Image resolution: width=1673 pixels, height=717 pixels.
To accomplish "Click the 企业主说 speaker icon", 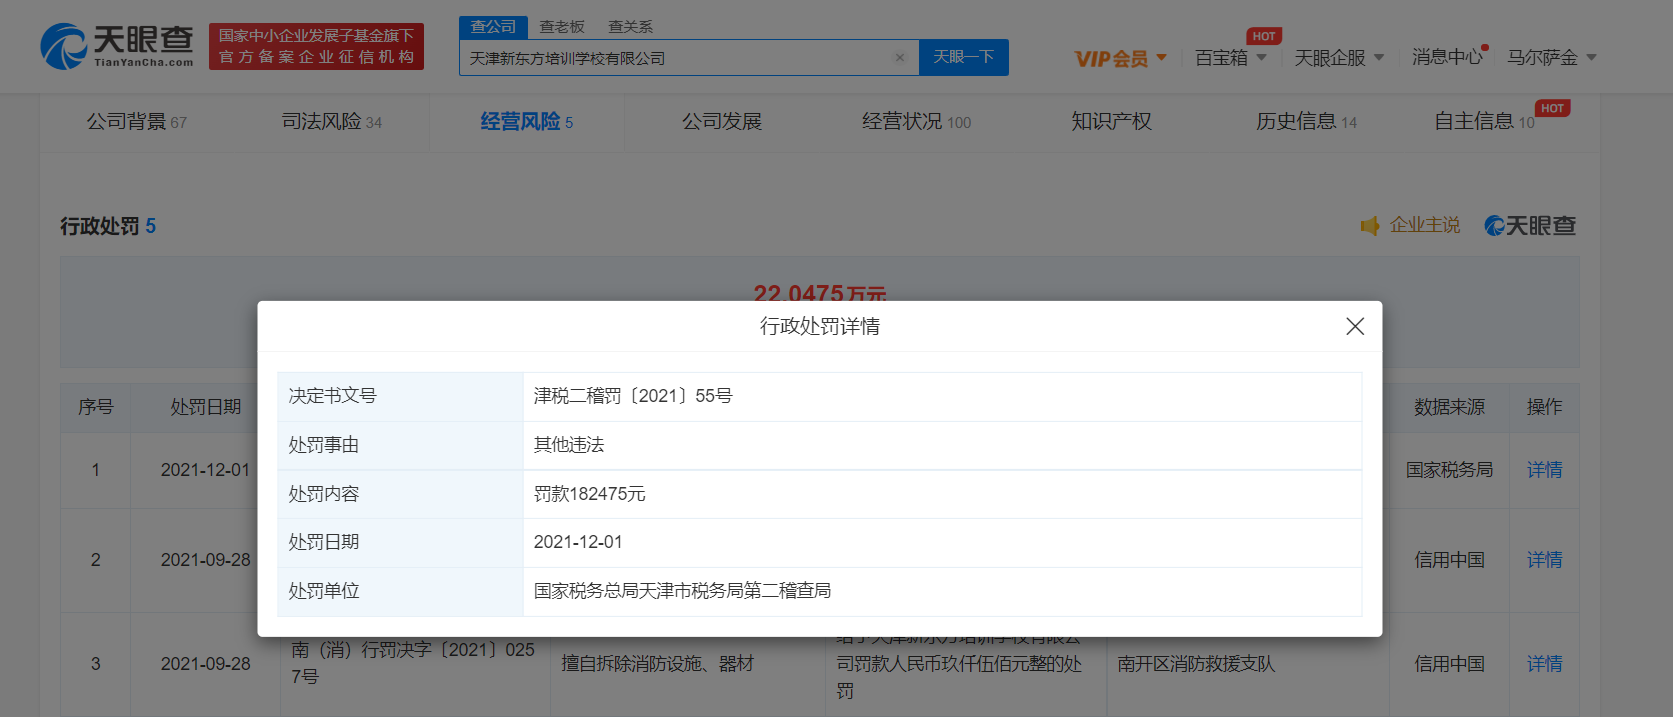I will (1370, 226).
